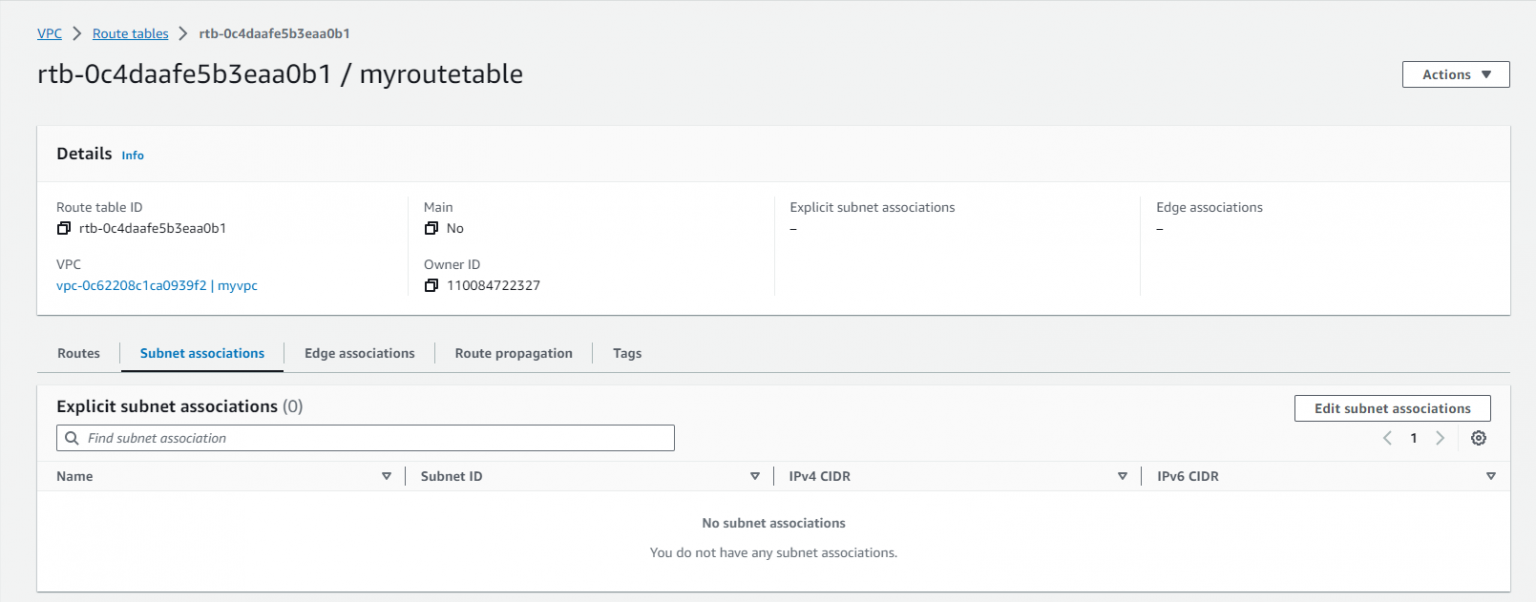Switch to the Tags tab
The image size is (1536, 602).
click(627, 353)
